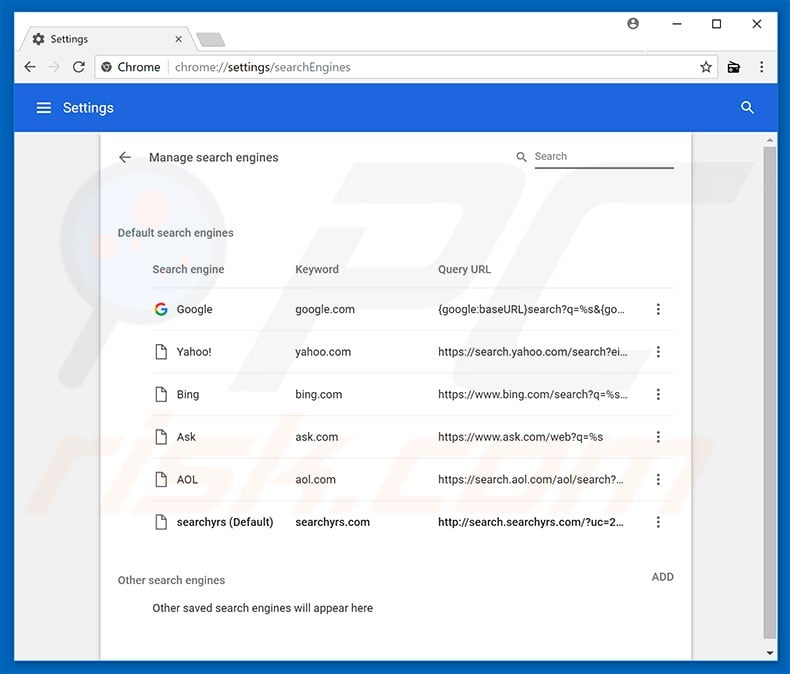This screenshot has height=674, width=790.
Task: Select the Yahoo! engine name
Action: (194, 352)
